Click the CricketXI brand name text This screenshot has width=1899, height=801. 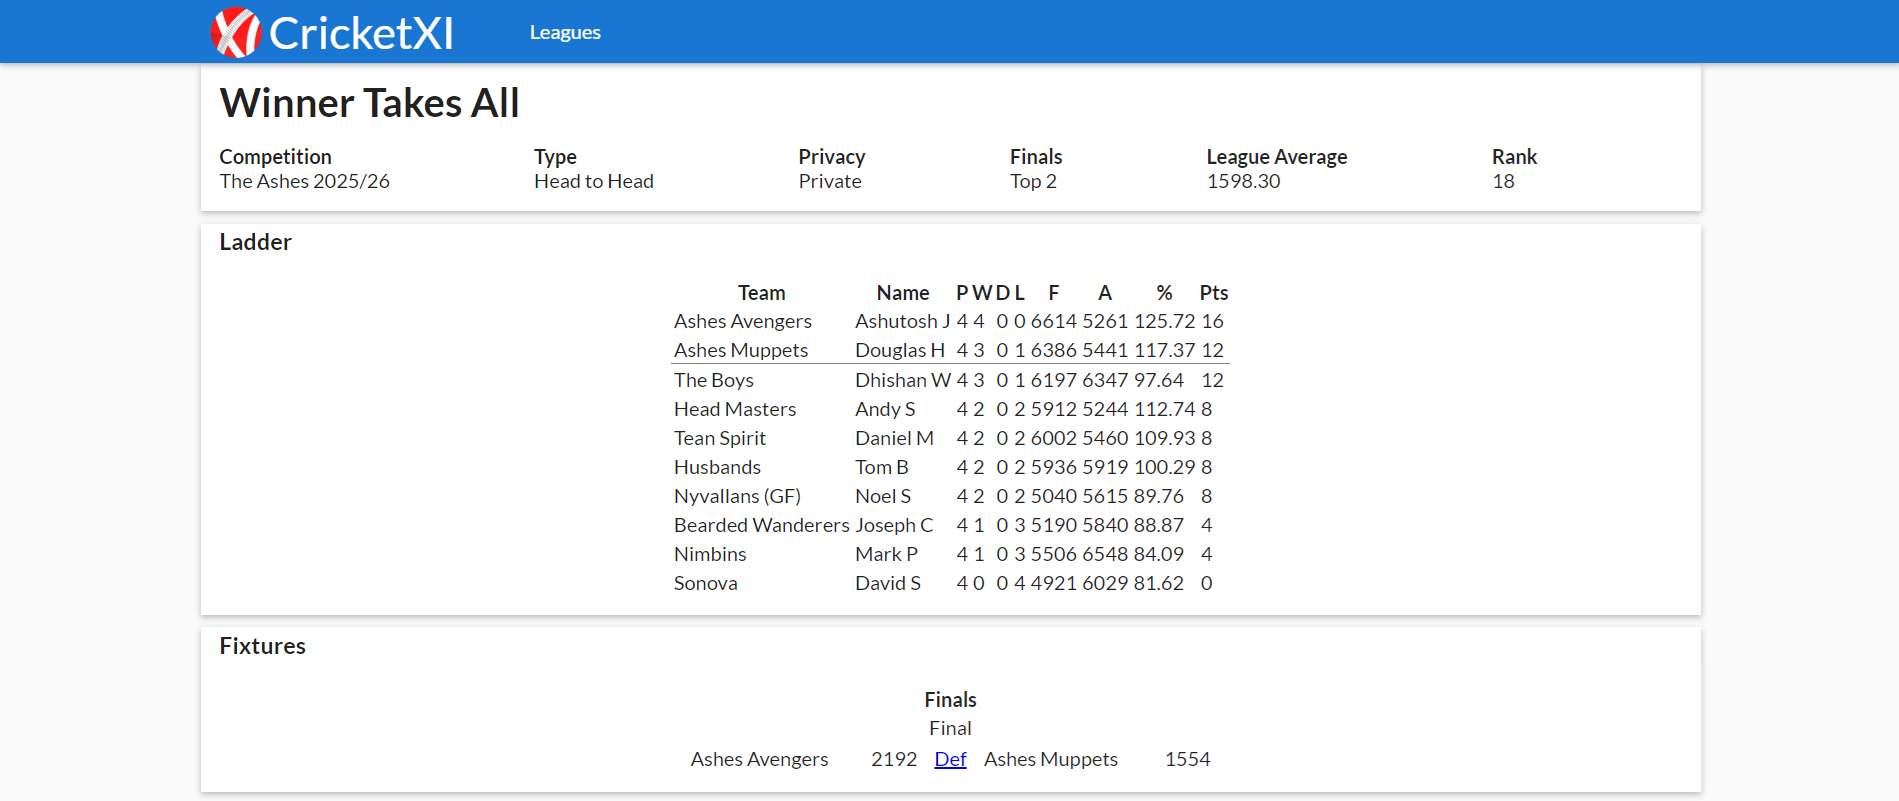[x=361, y=34]
